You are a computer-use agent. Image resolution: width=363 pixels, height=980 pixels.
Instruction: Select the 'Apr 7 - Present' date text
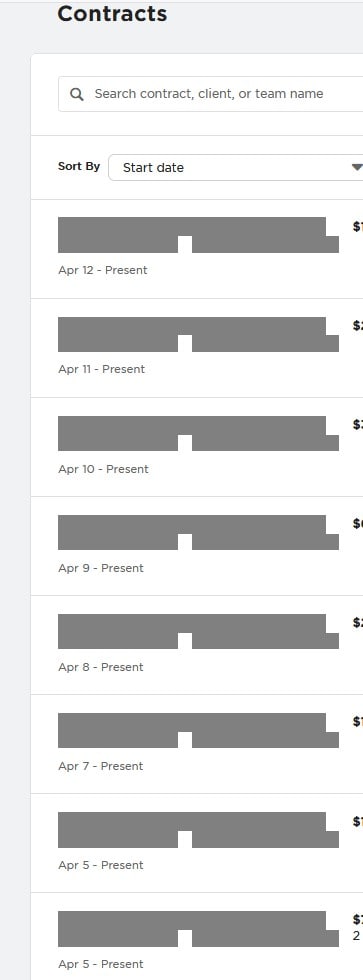(101, 766)
